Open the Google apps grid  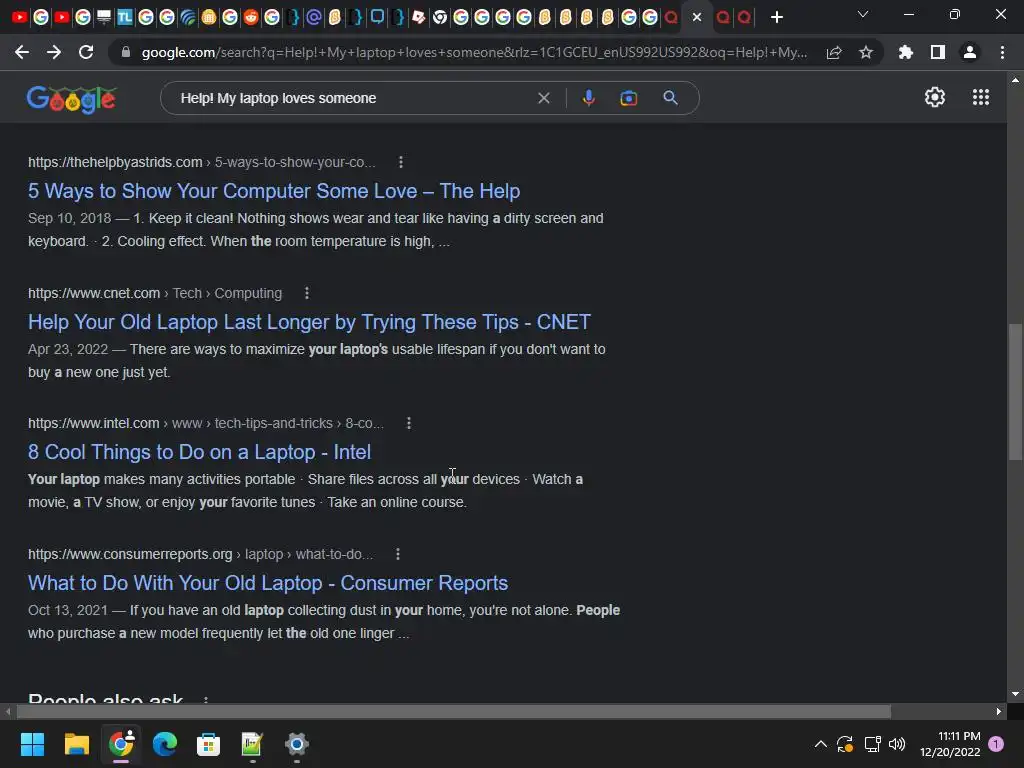point(980,97)
